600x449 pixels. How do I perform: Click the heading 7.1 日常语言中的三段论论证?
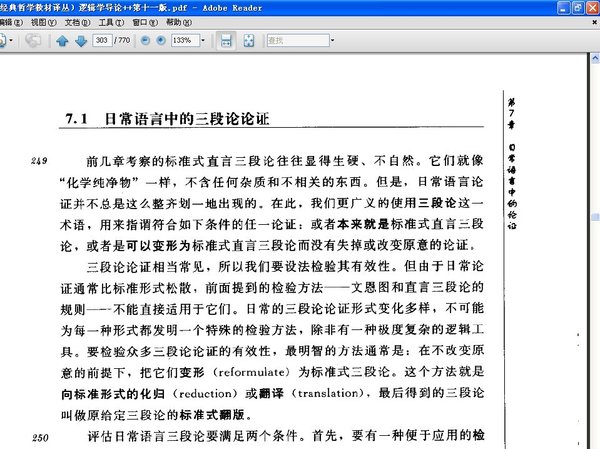(167, 119)
